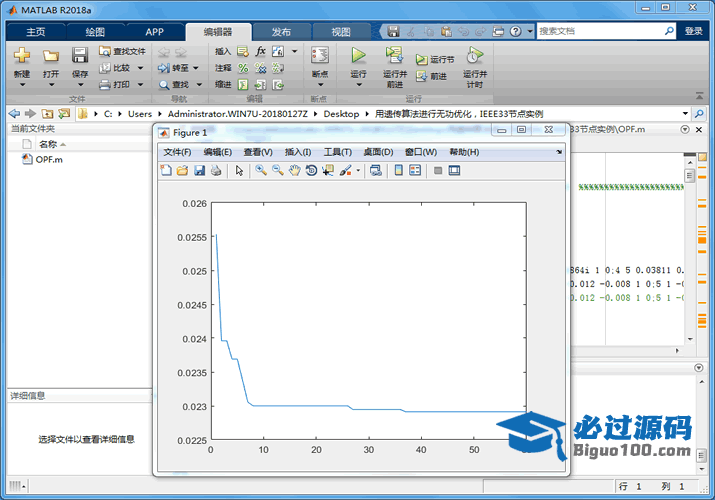The width and height of the screenshot is (715, 500).
Task: Click the back navigation arrow in address bar
Action: click(15, 113)
